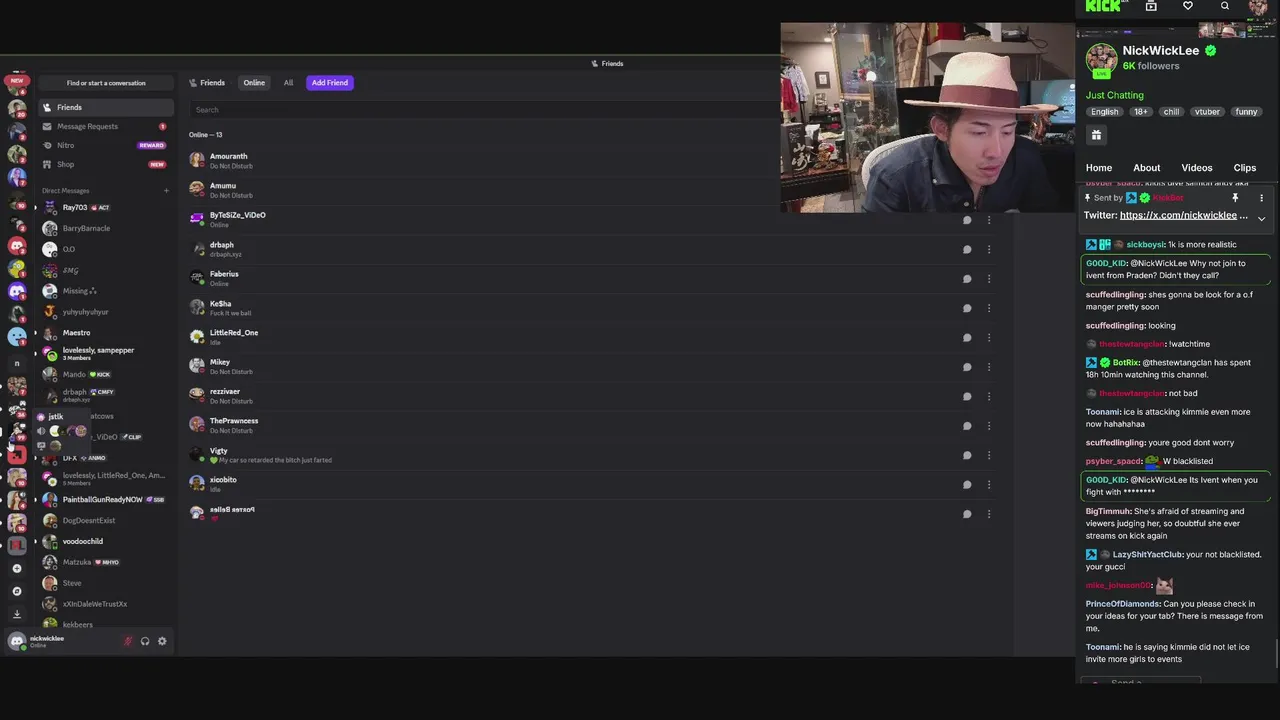Image resolution: width=1280 pixels, height=720 pixels.
Task: Open the DM with Maestro
Action: coord(106,332)
